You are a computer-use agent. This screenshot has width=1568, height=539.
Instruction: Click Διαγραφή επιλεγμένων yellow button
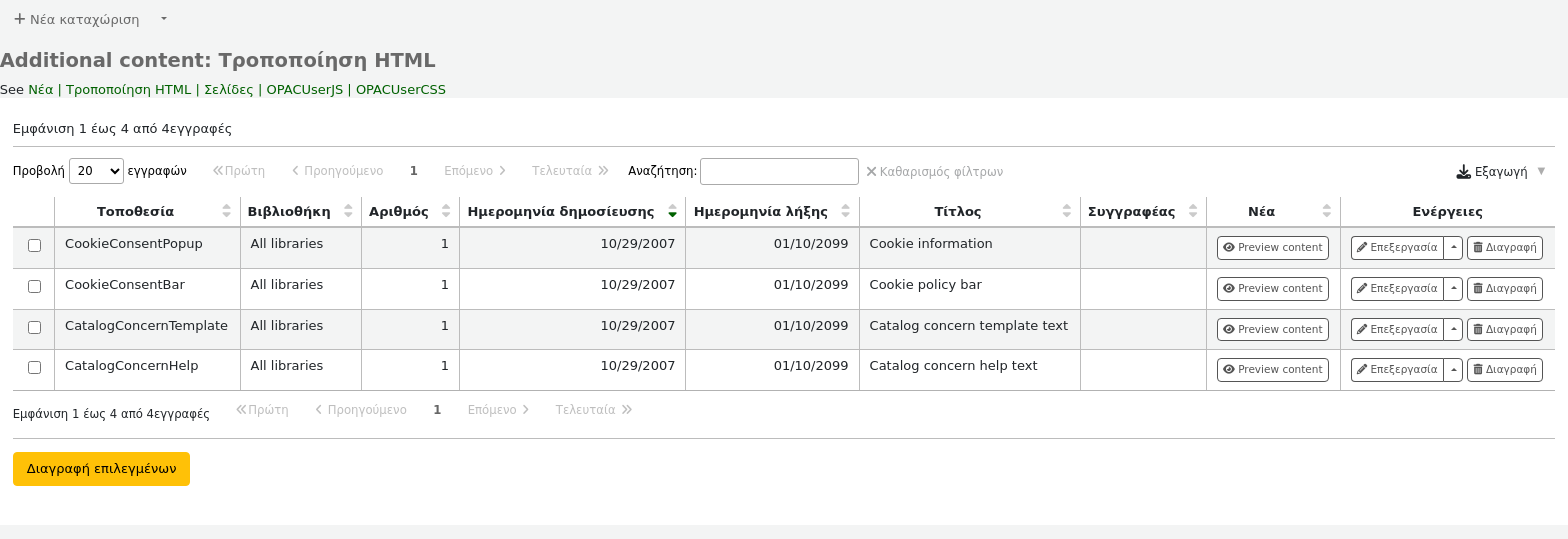(101, 469)
